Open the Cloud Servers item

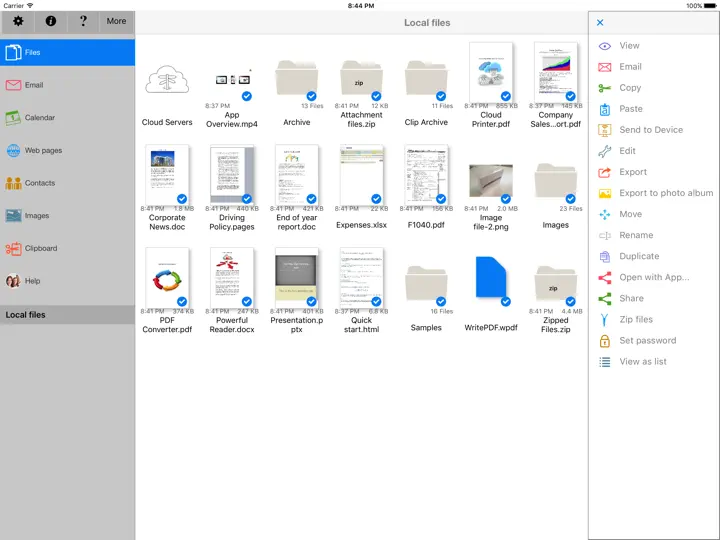[x=167, y=80]
